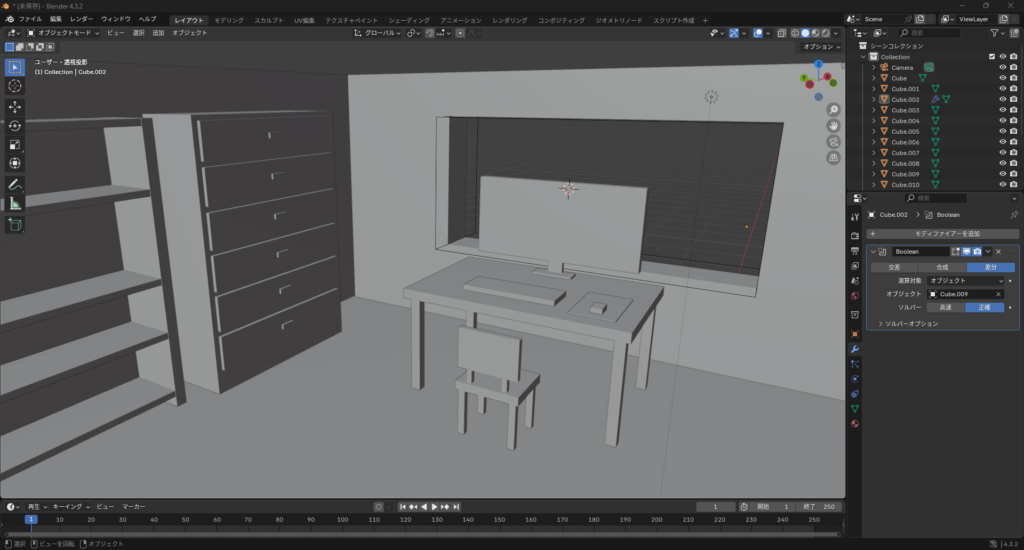Open the Modifiers wrench tab in Properties
Viewport: 1024px width, 550px height.
(x=855, y=349)
